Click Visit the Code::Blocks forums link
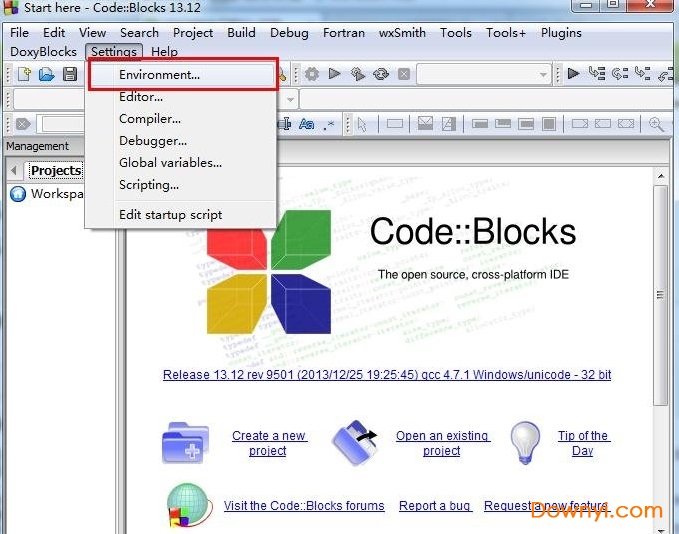The width and height of the screenshot is (679, 534). (304, 506)
